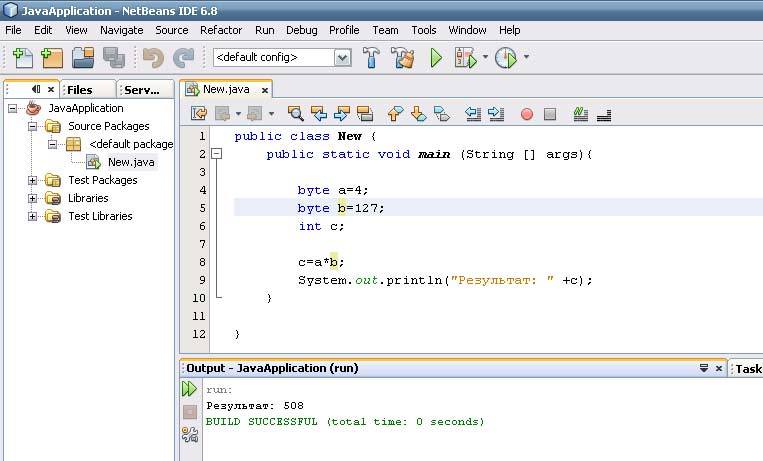Viewport: 763px width, 461px height.
Task: Click the Undo arrow in main toolbar
Action: [x=152, y=58]
